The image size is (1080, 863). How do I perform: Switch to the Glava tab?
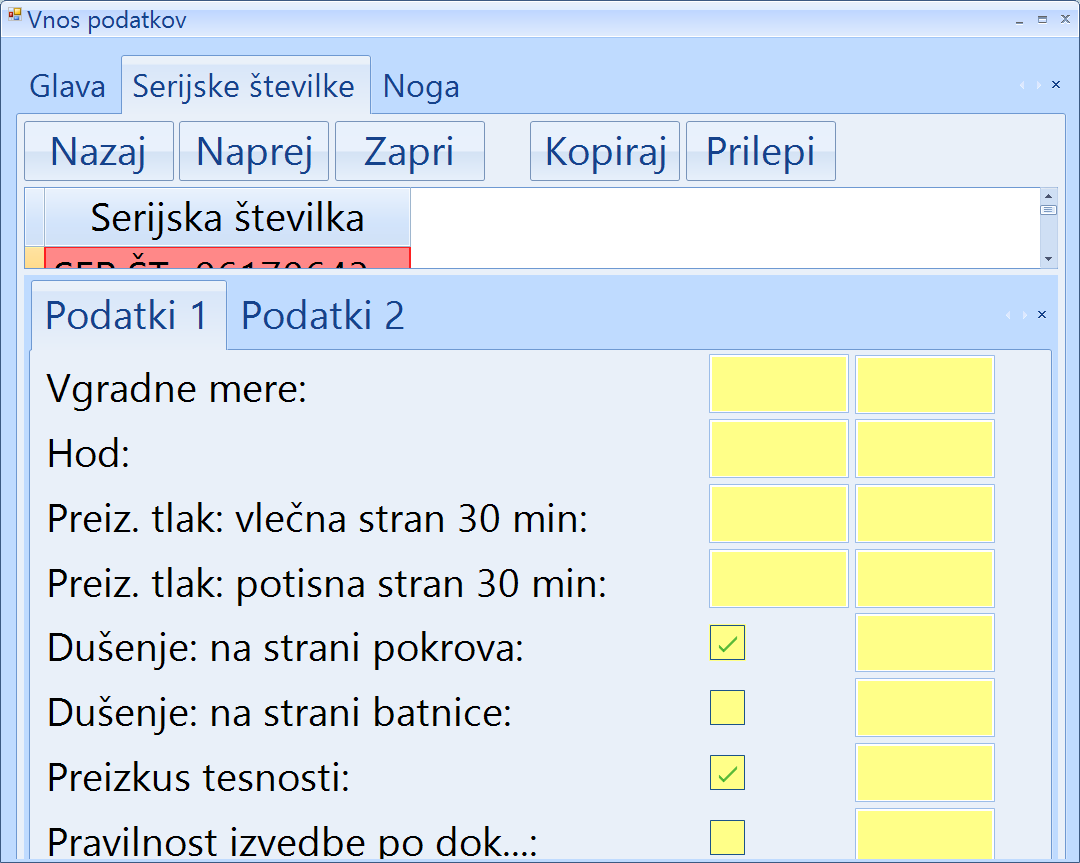67,86
